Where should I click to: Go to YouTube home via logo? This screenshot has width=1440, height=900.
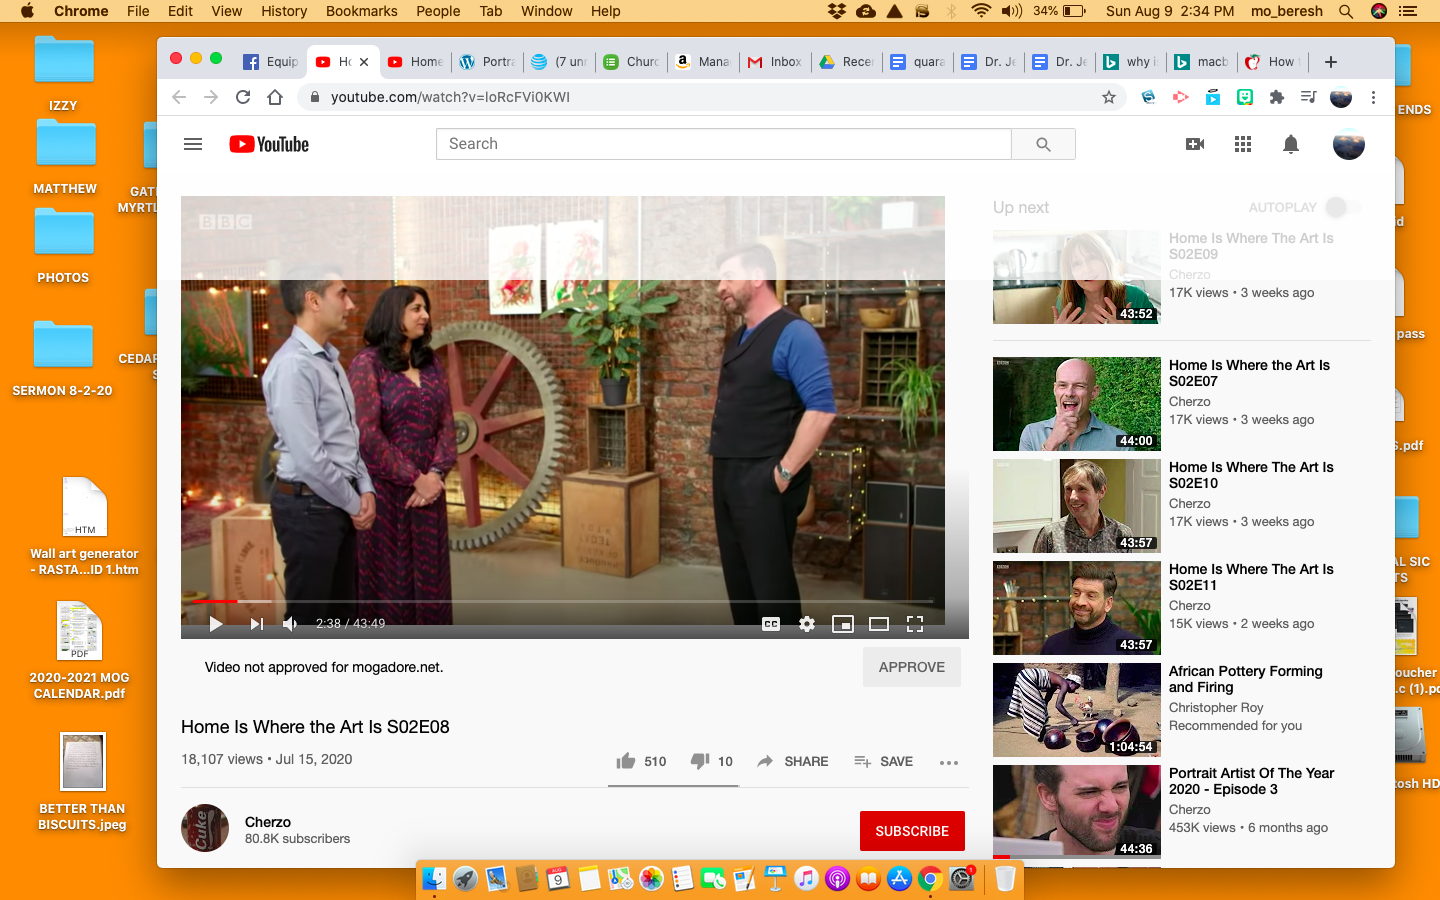pos(269,144)
